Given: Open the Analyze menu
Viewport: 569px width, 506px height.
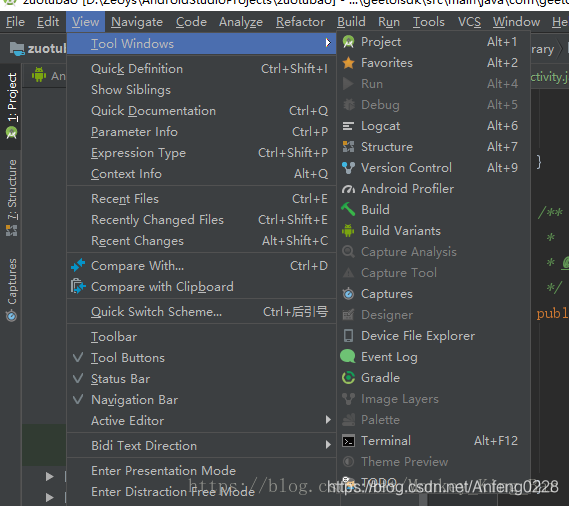Looking at the screenshot, I should 241,22.
